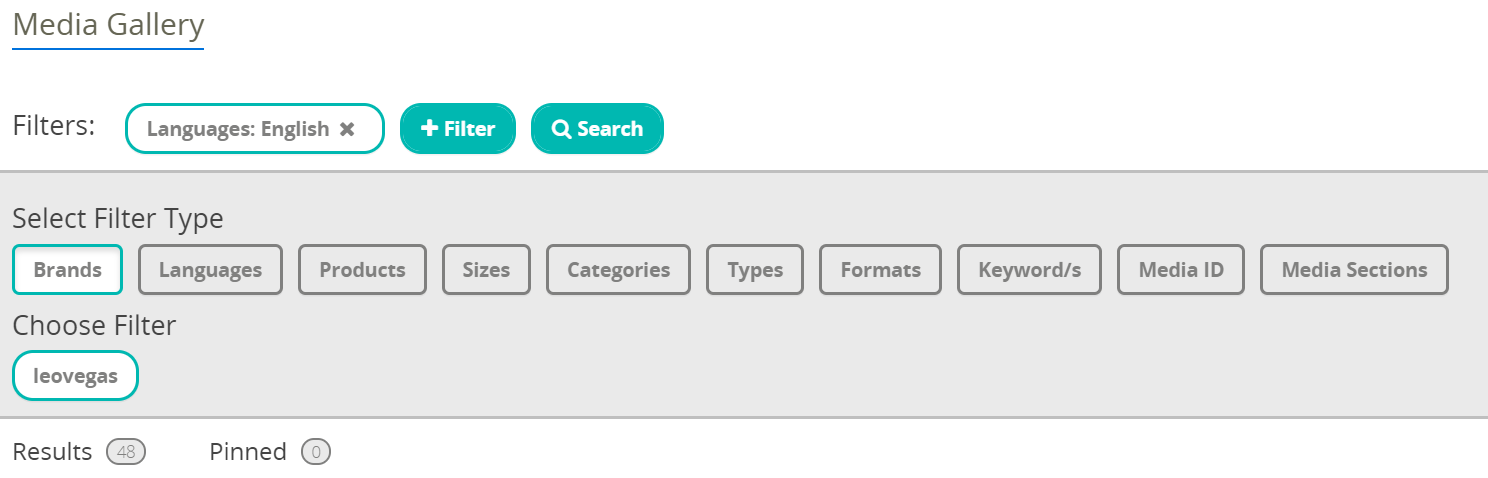The image size is (1488, 478).
Task: Click the Search button with magnifier
Action: point(597,129)
